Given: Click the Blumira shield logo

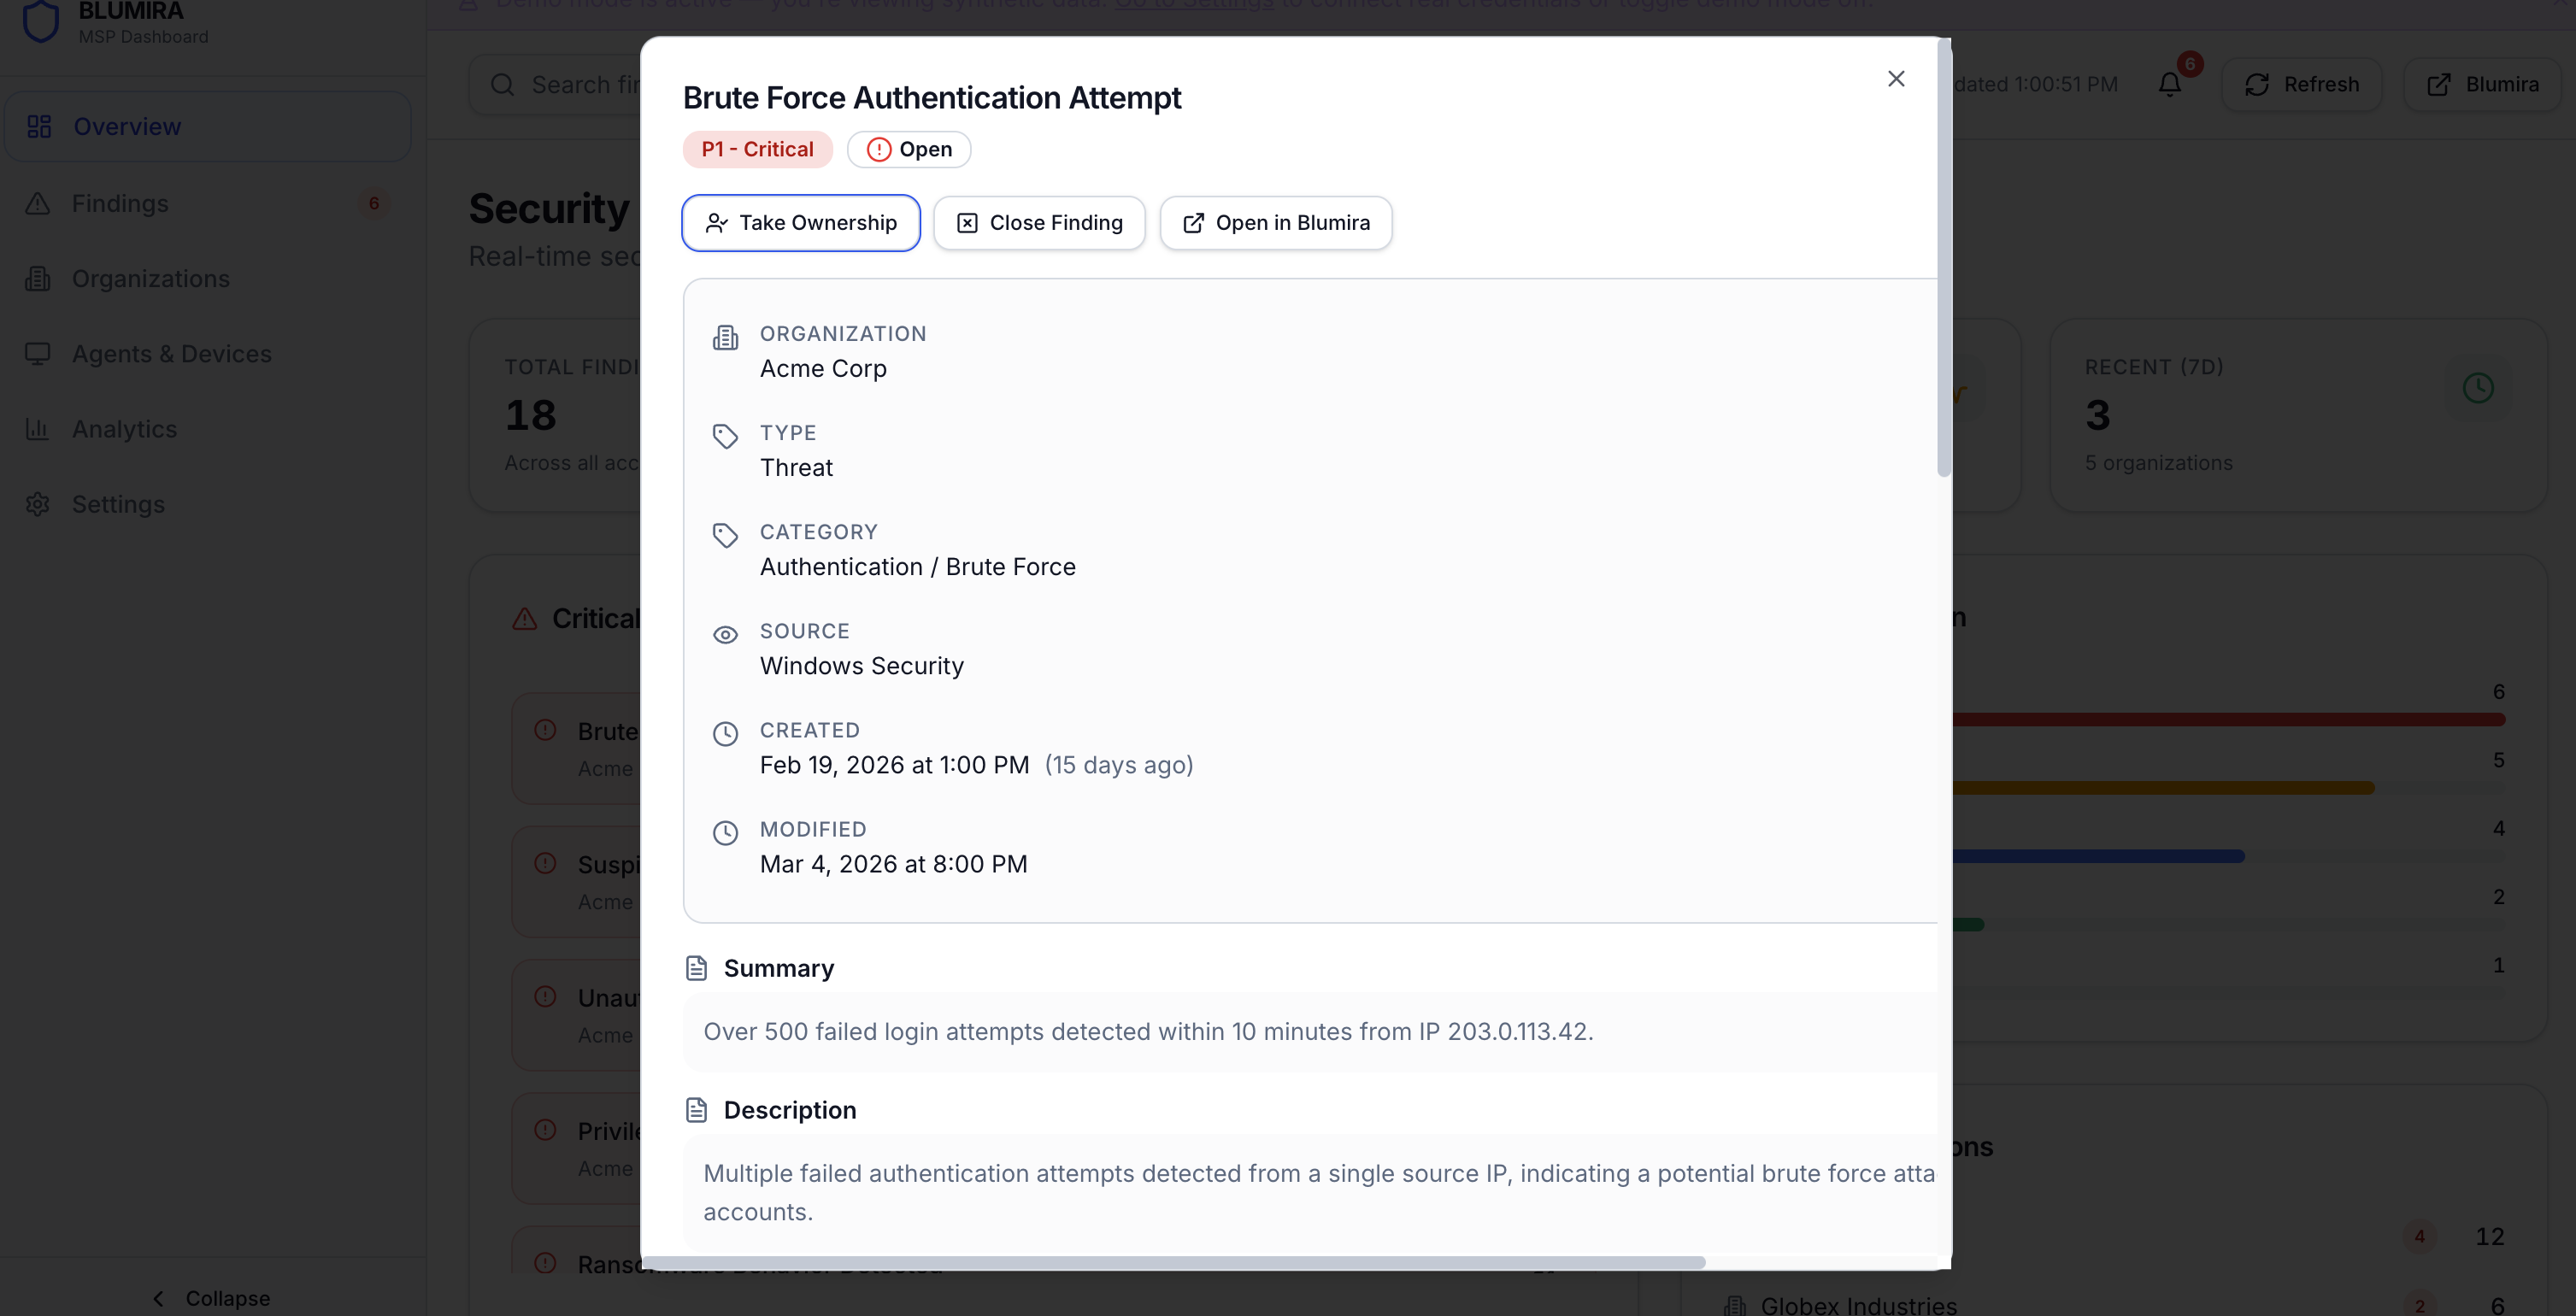Looking at the screenshot, I should pyautogui.click(x=41, y=20).
